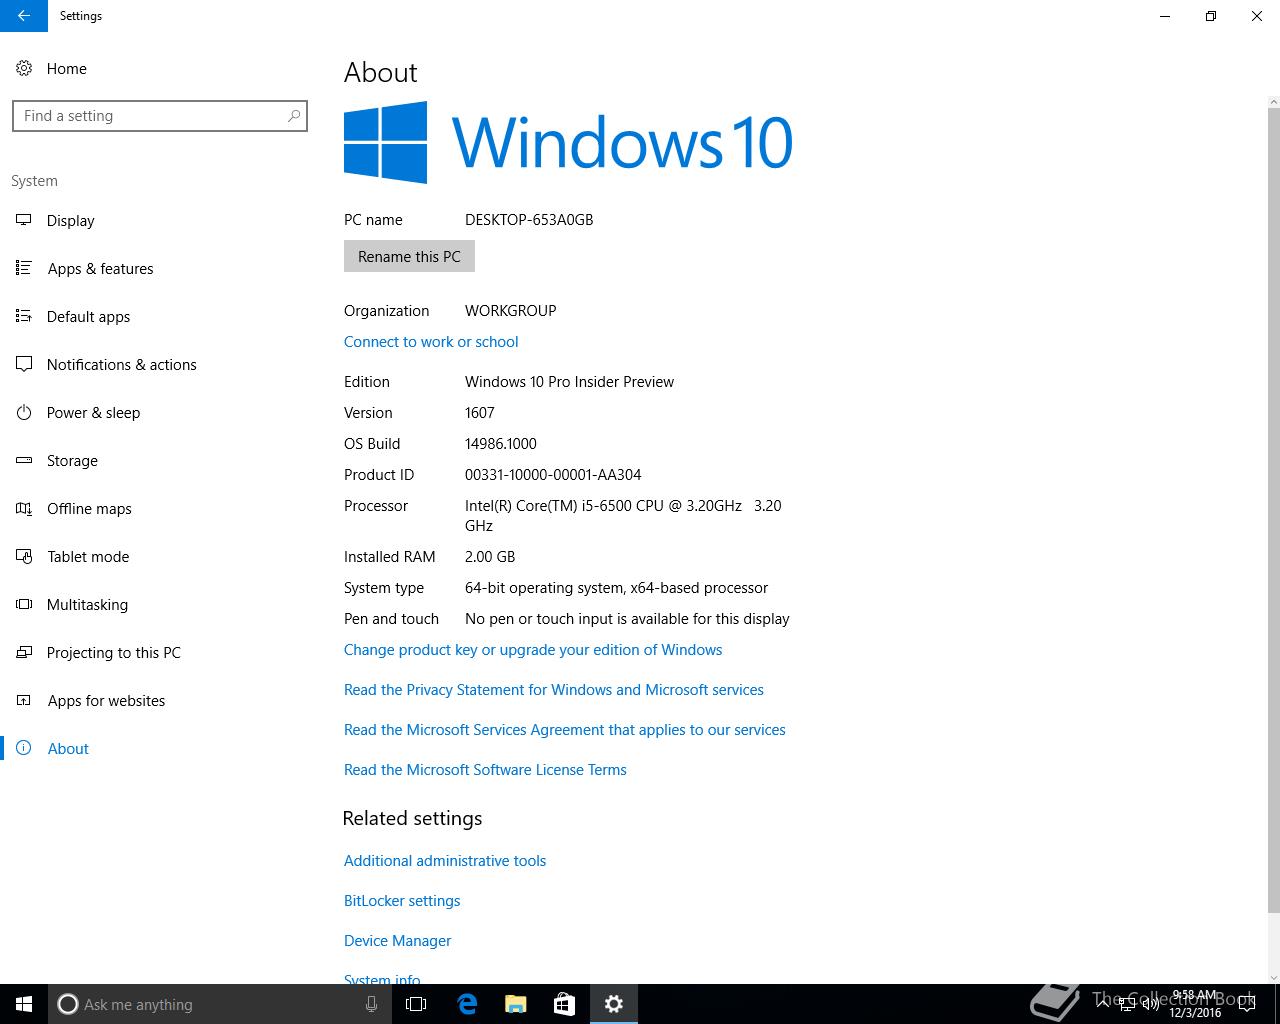Go to the Display settings page
Screen dimensions: 1280x1024
(71, 220)
